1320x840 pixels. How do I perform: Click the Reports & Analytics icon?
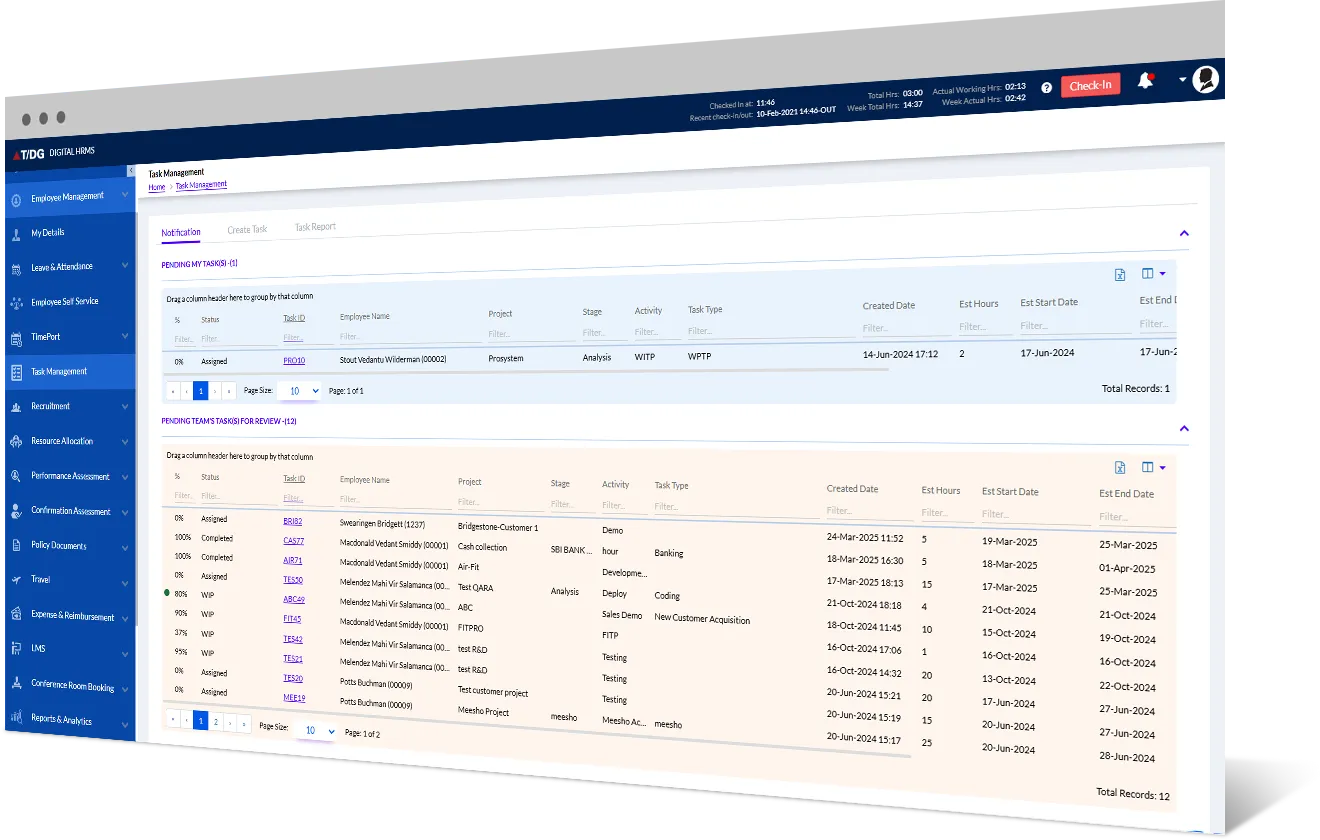click(x=16, y=718)
